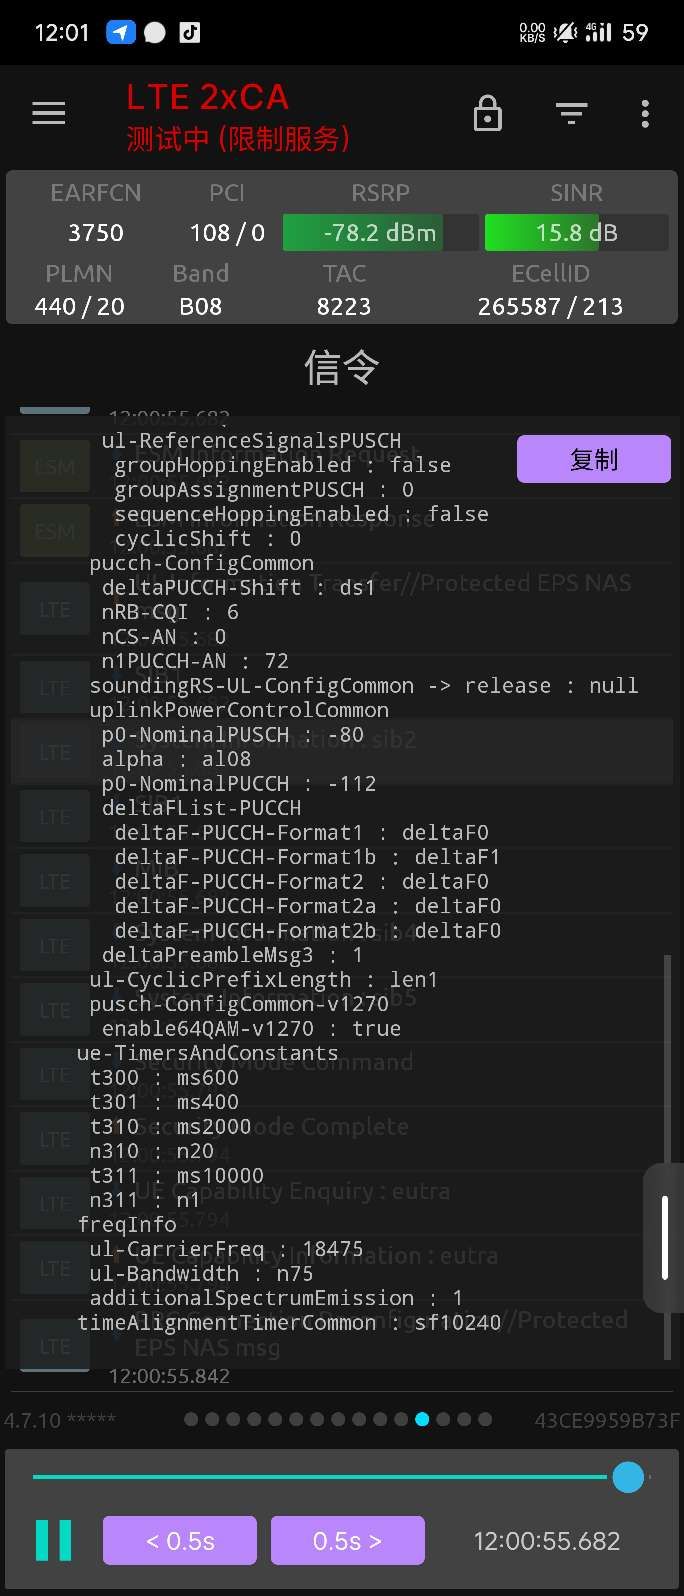Open the filter lines icon
This screenshot has height=1596, width=684.
point(571,114)
